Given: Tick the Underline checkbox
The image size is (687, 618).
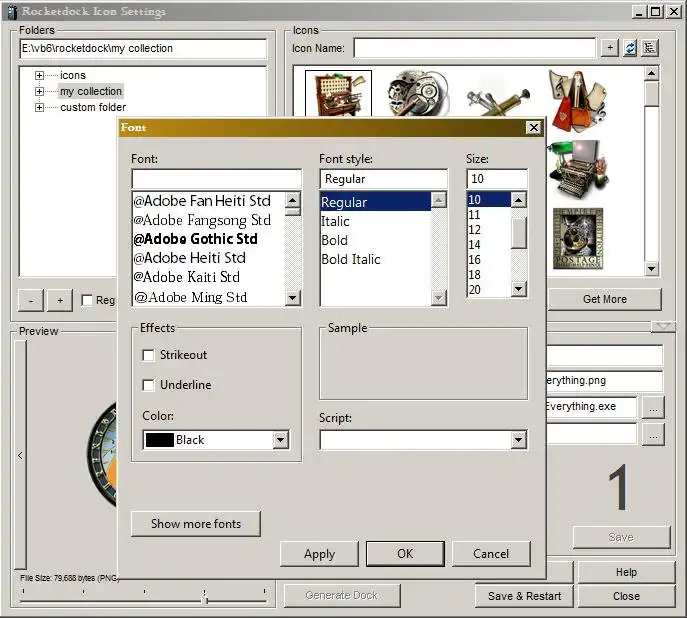Looking at the screenshot, I should tap(149, 385).
